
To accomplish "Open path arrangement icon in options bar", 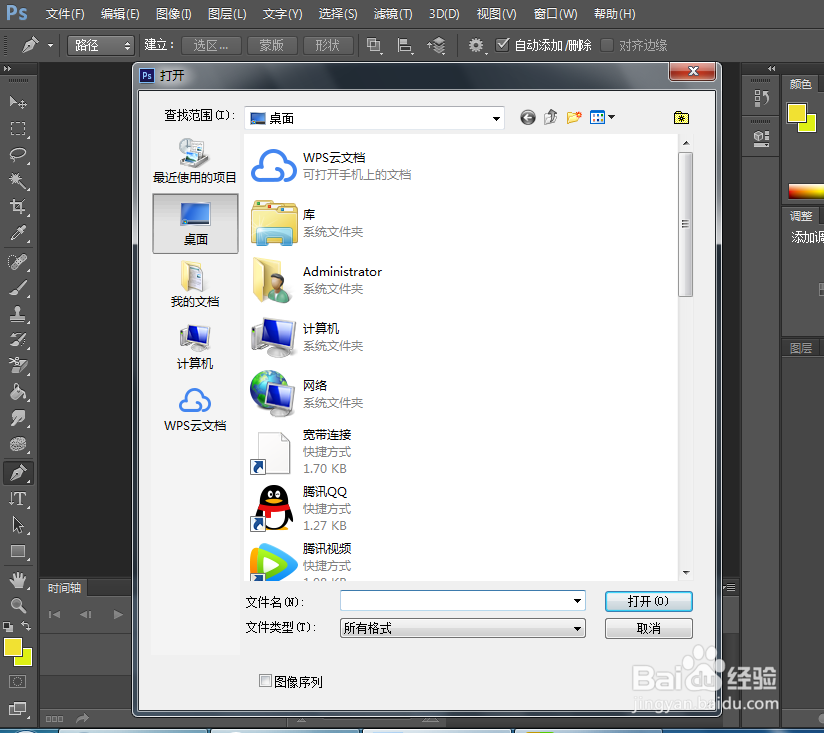I will 436,46.
